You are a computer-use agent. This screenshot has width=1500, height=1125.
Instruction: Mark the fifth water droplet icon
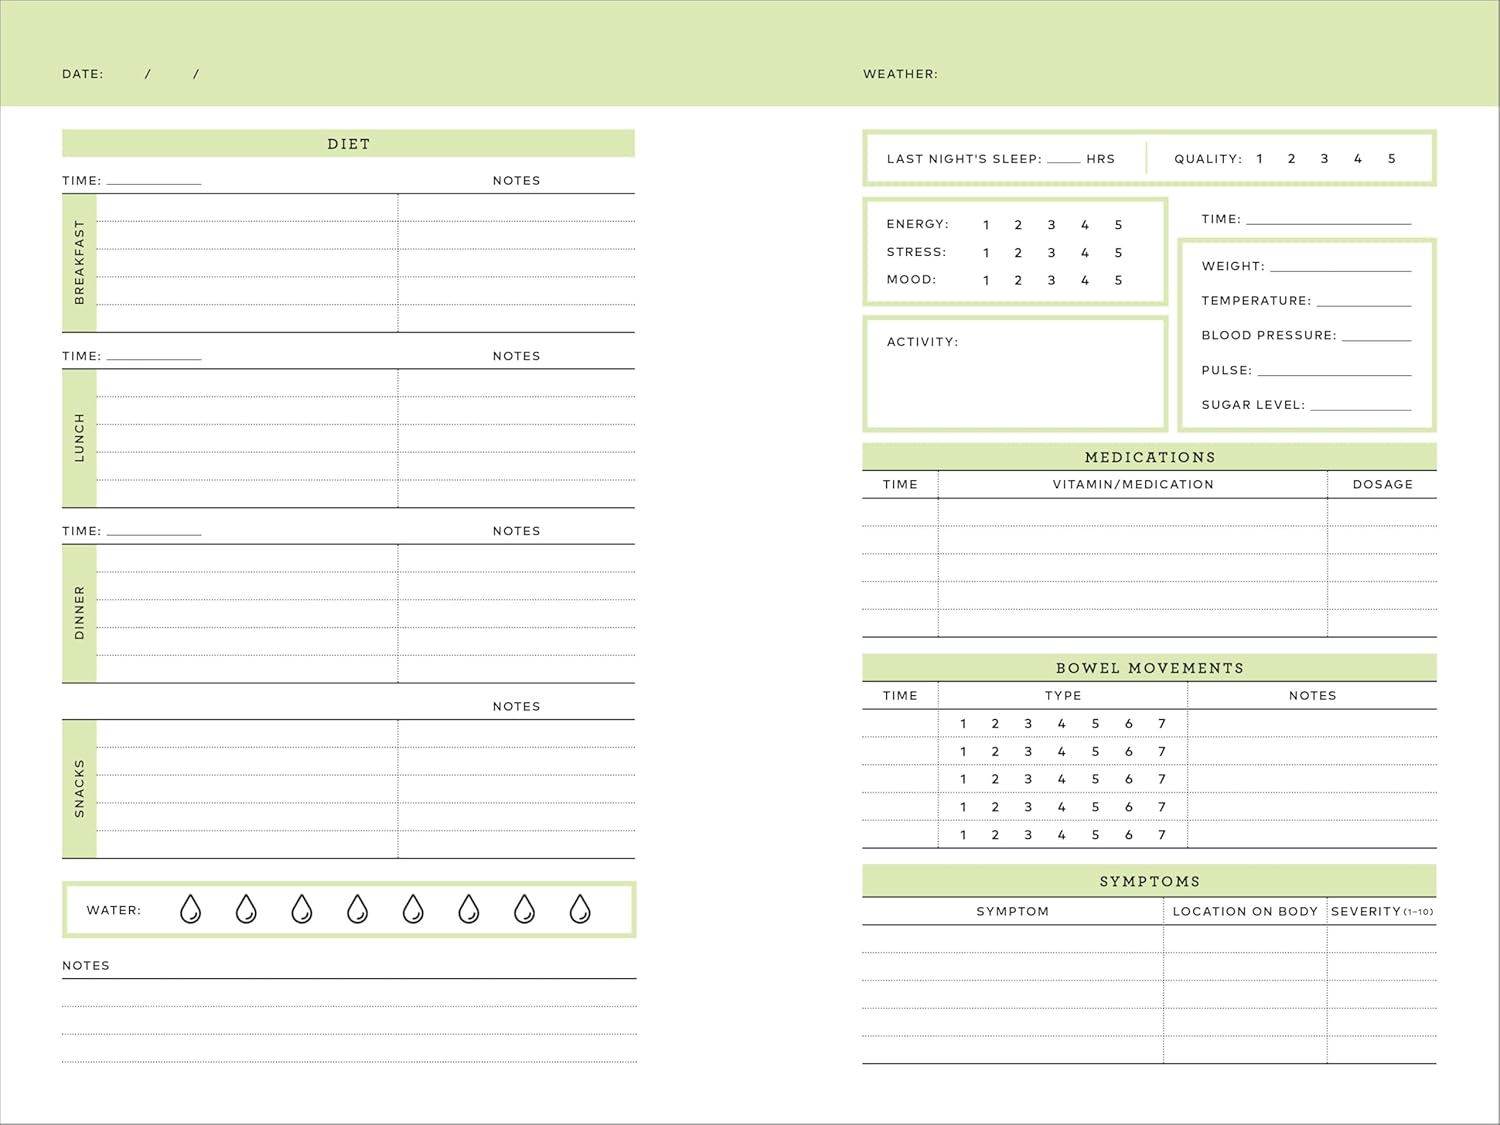[x=413, y=909]
